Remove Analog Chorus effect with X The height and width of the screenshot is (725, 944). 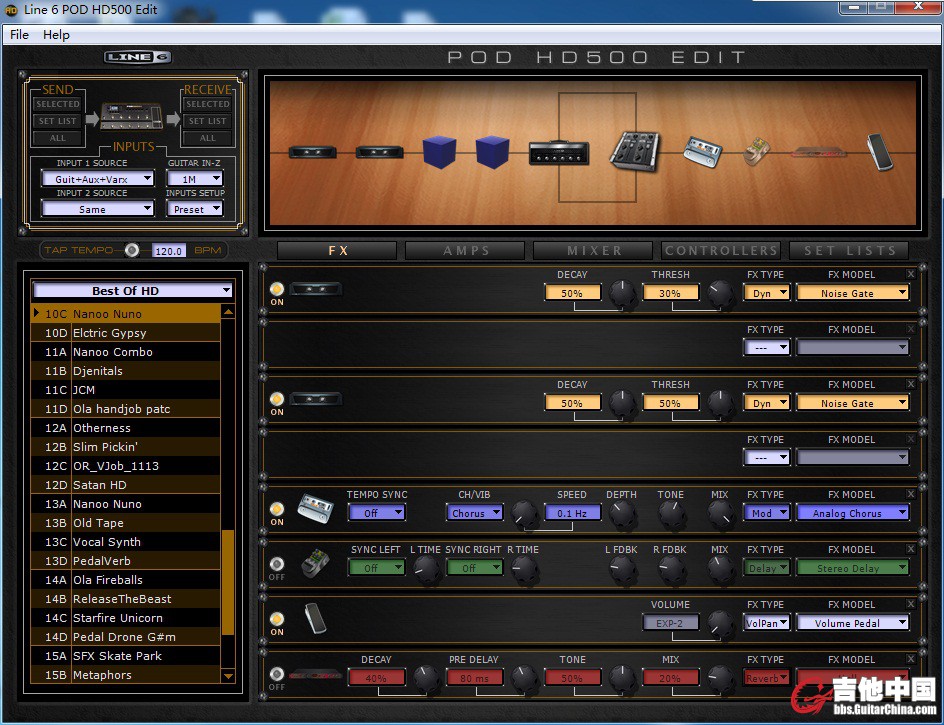coord(910,494)
